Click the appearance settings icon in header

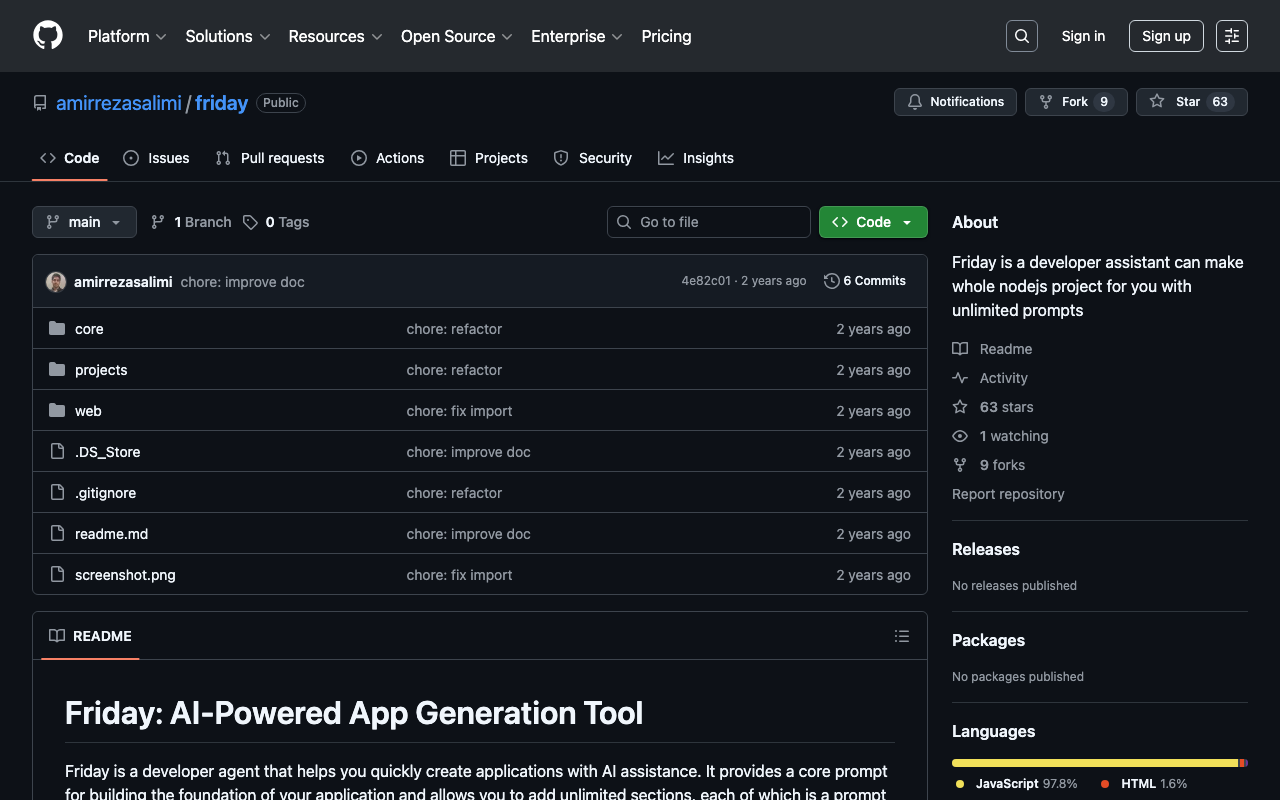pyautogui.click(x=1231, y=36)
